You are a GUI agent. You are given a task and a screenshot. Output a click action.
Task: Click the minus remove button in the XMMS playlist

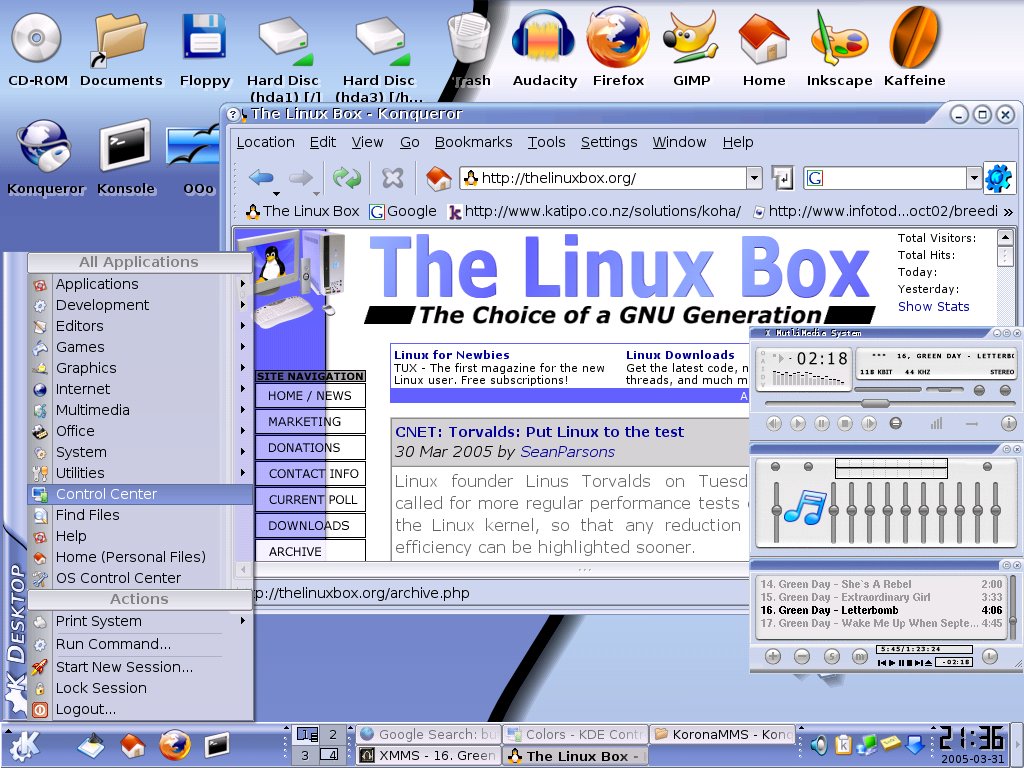click(802, 656)
